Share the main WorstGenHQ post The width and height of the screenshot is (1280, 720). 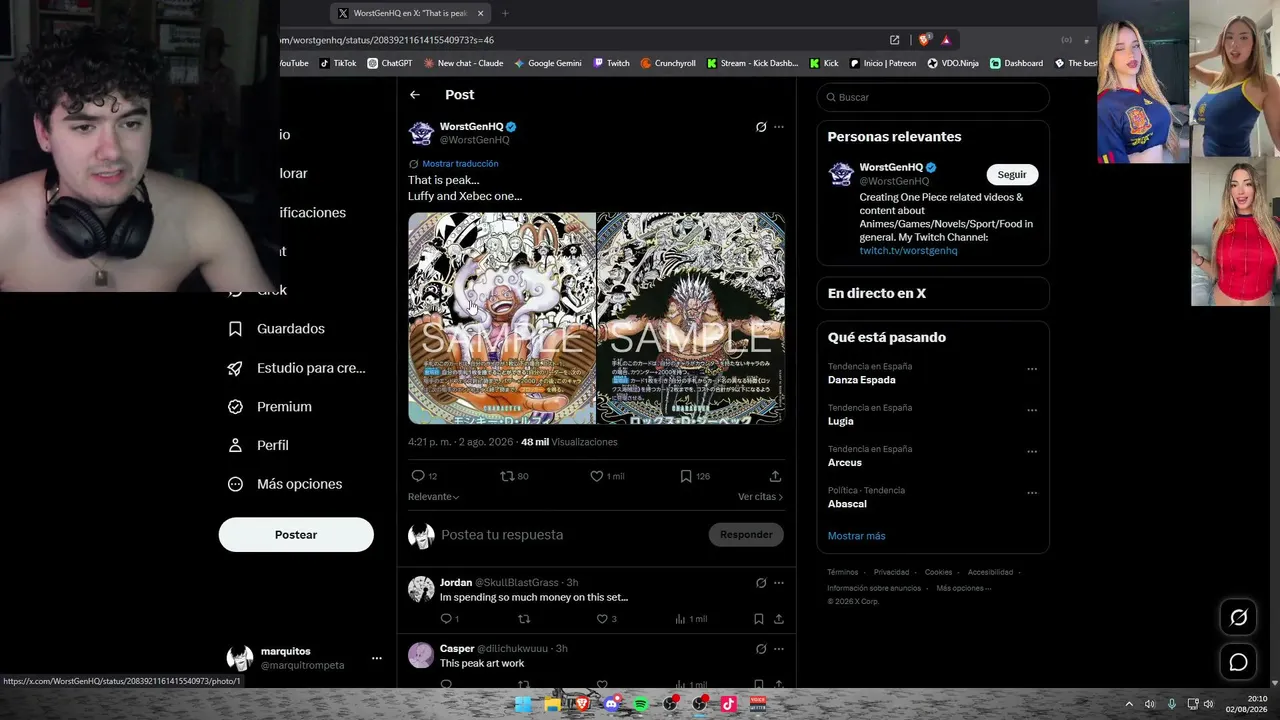(775, 476)
